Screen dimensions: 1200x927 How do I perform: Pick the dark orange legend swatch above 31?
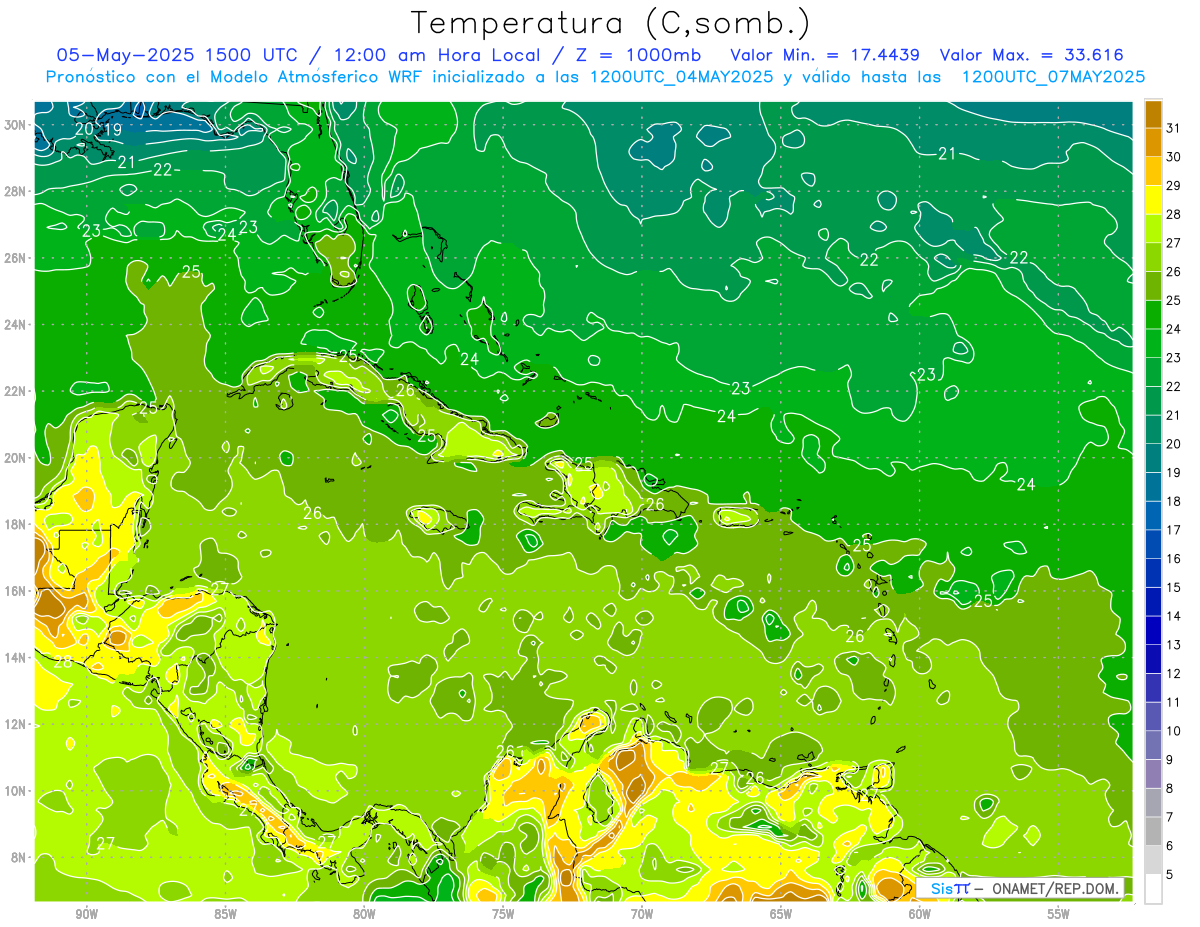[1153, 115]
